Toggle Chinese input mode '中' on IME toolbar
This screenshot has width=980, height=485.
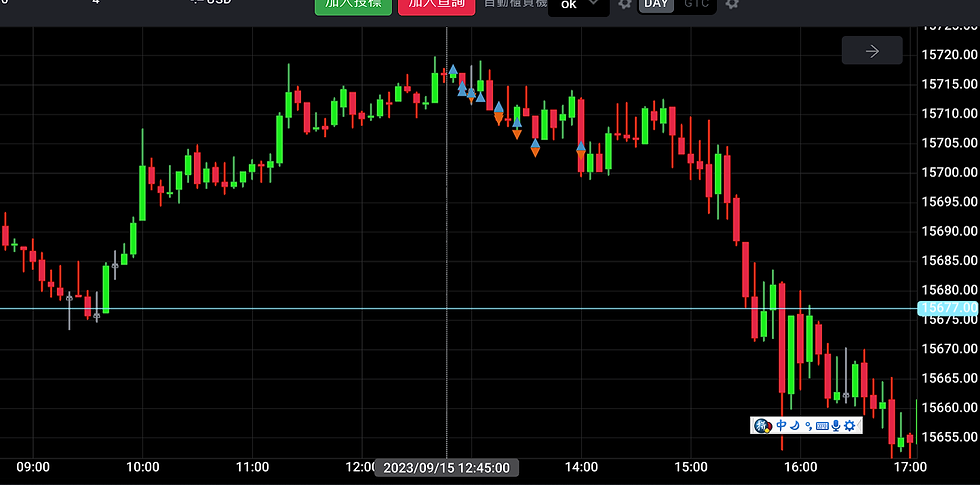781,426
